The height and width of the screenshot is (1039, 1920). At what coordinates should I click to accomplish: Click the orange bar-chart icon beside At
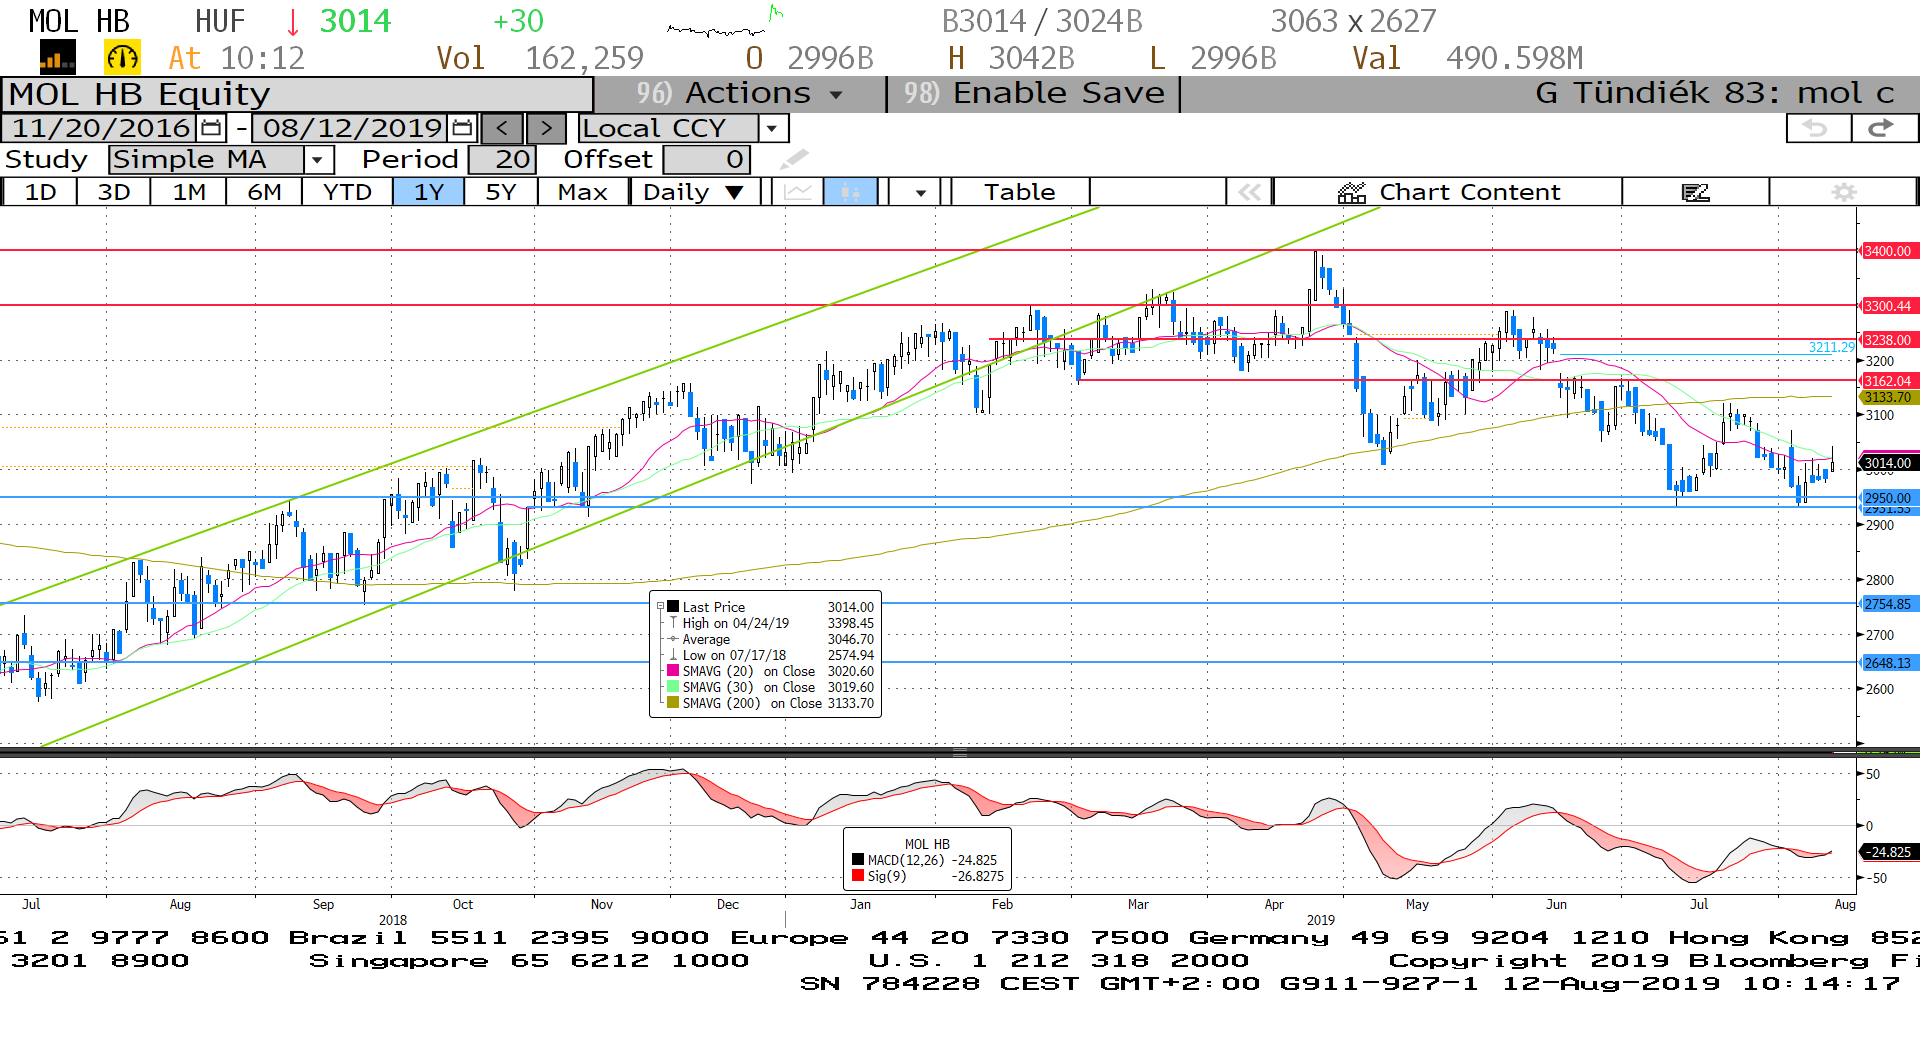(x=57, y=58)
